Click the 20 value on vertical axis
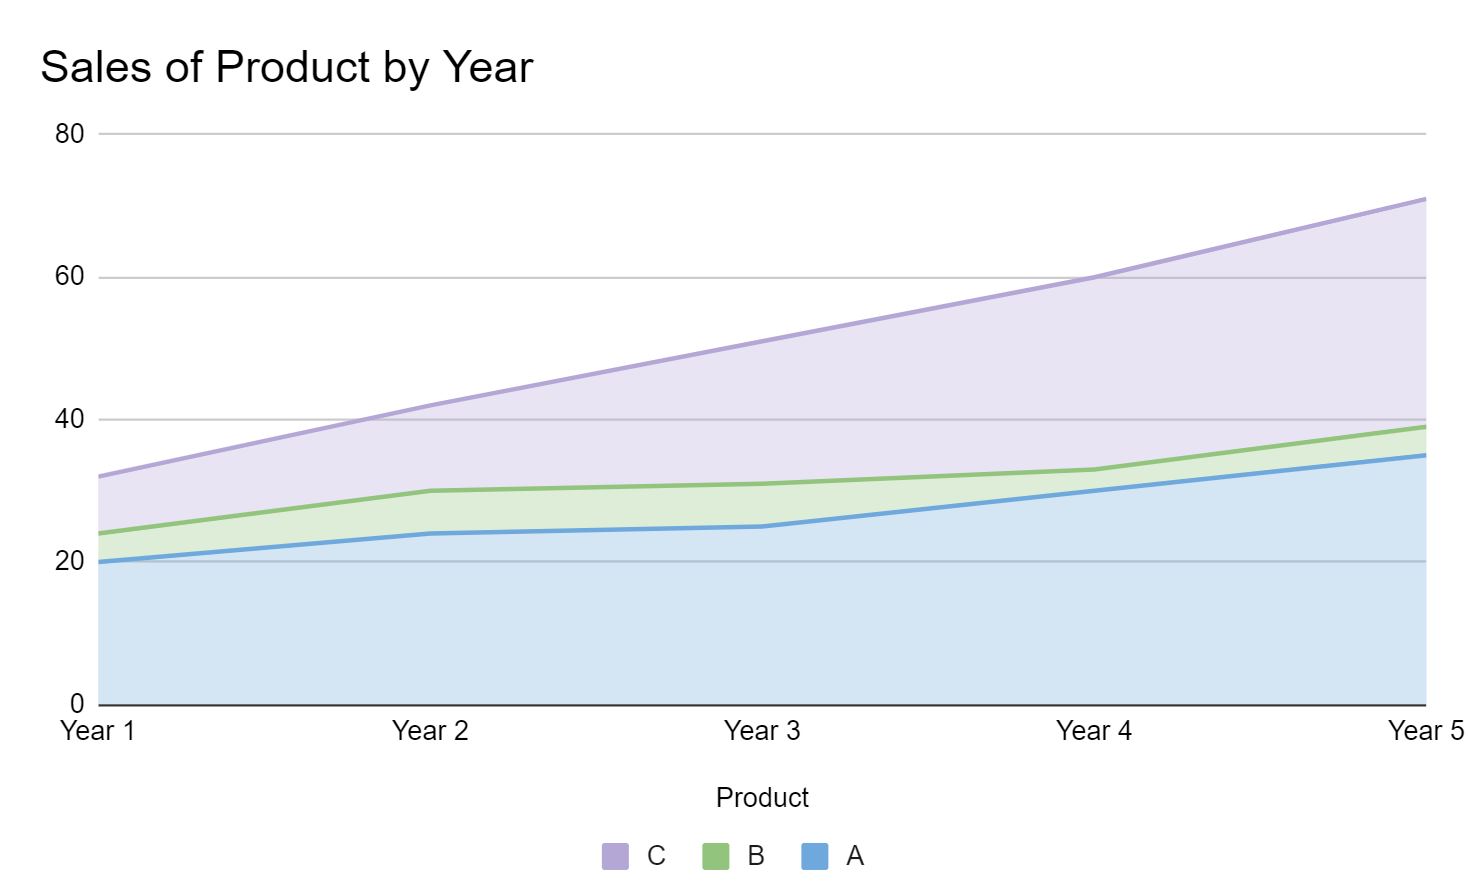Image resolution: width=1468 pixels, height=895 pixels. (70, 562)
